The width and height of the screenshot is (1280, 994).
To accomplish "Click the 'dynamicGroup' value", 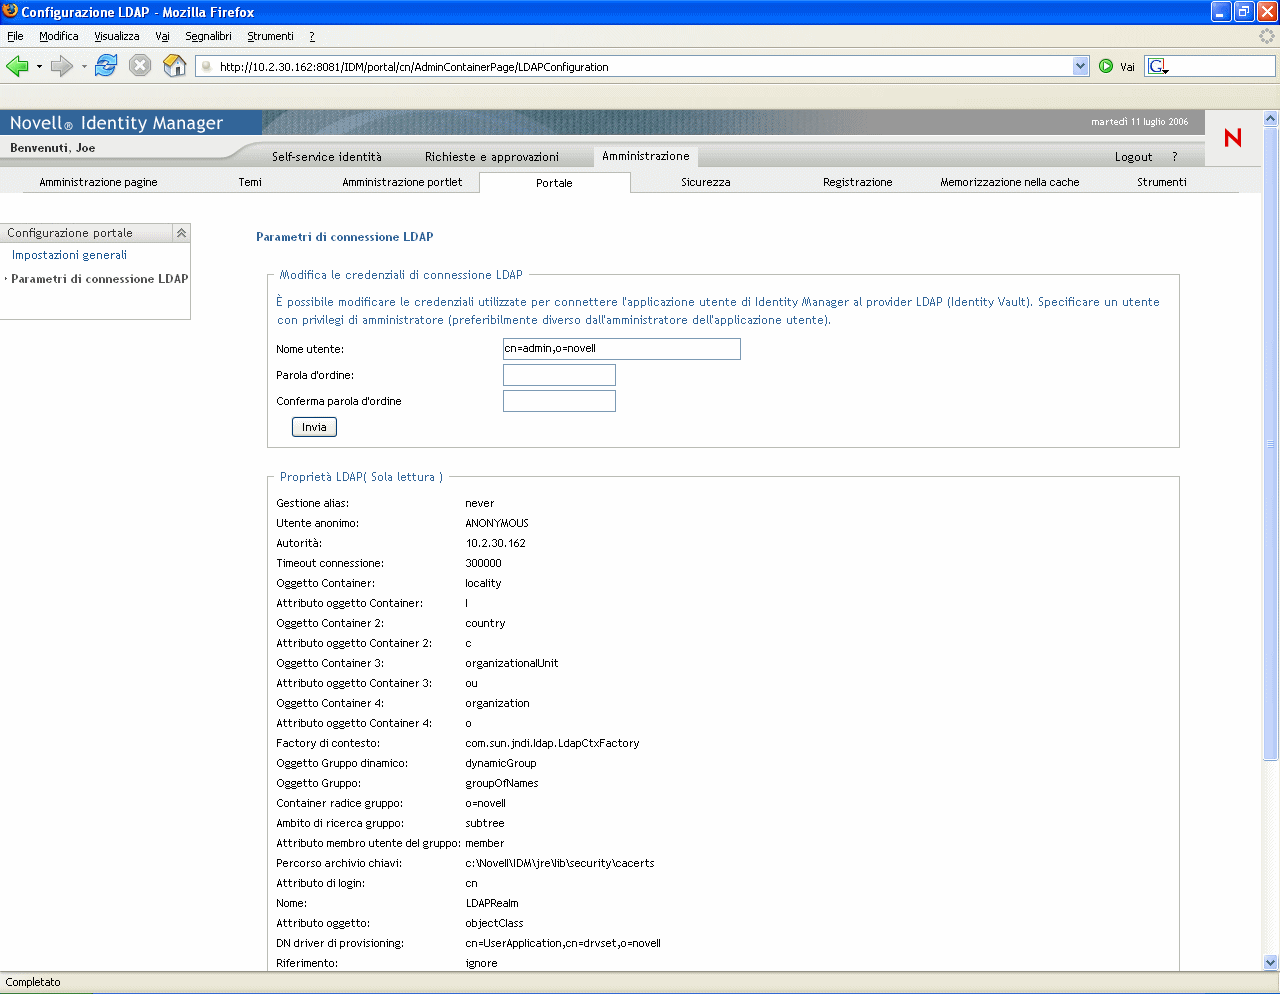I will coord(501,763).
